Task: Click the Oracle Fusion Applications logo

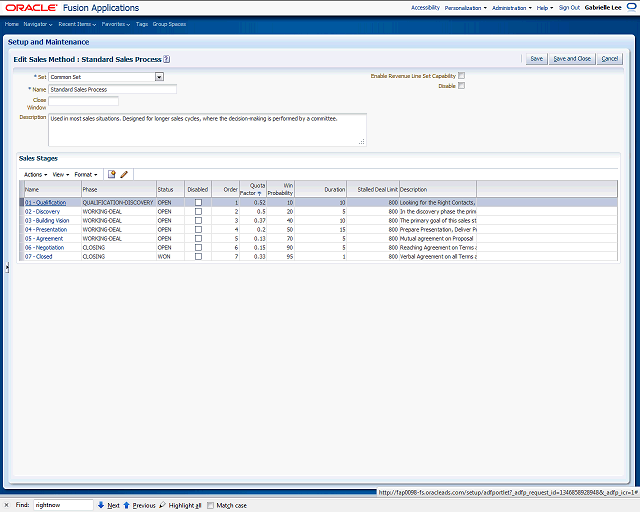Action: [x=72, y=8]
